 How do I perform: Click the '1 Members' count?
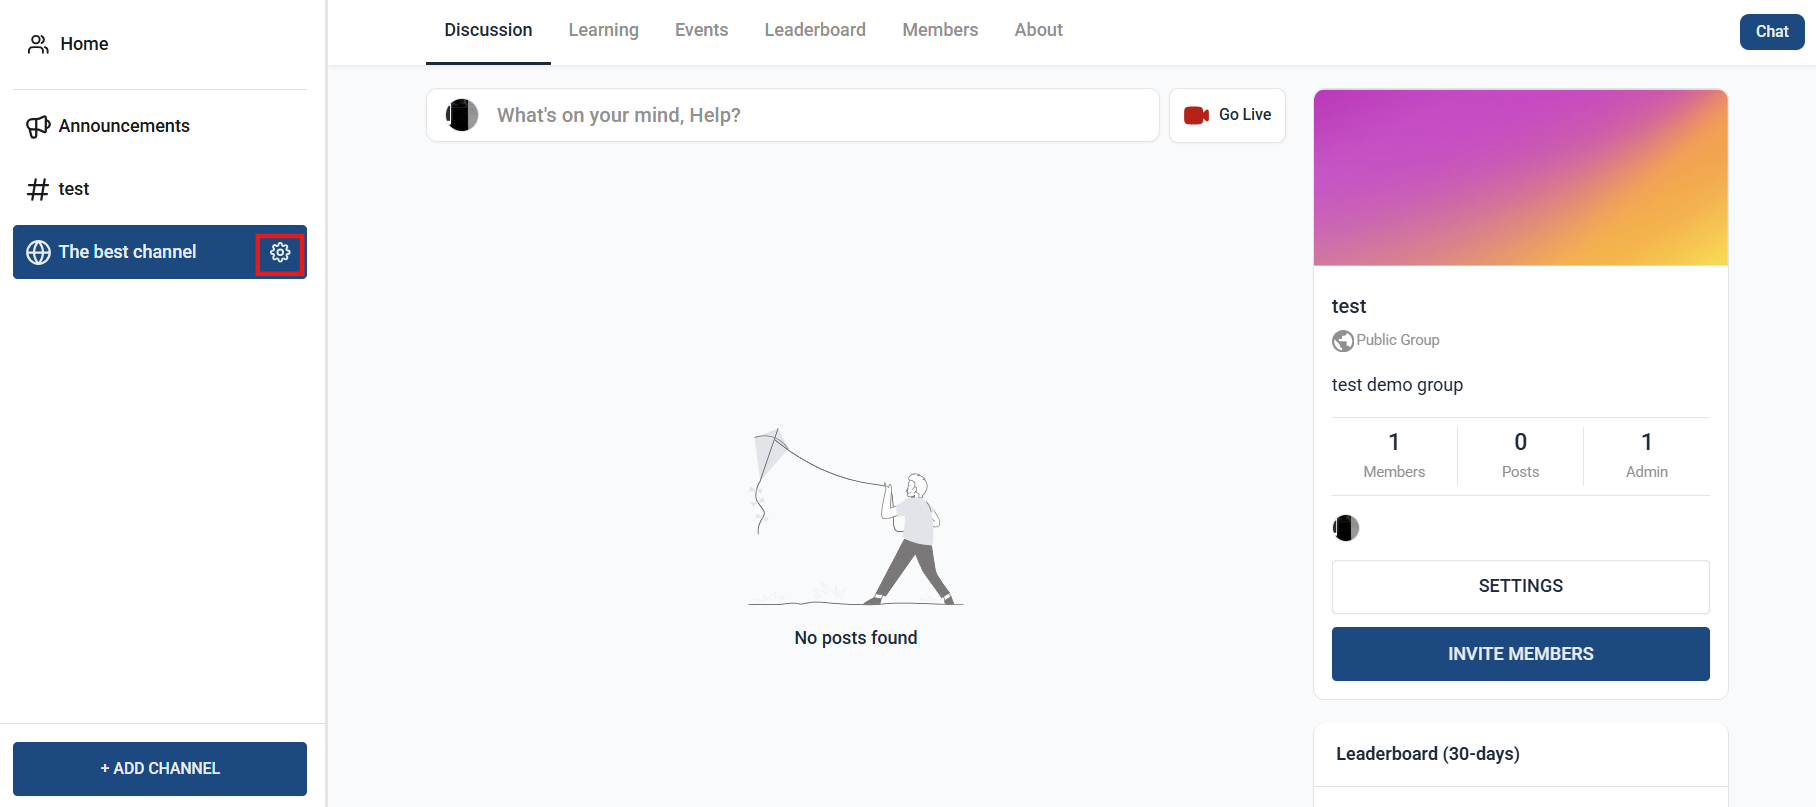click(x=1394, y=456)
